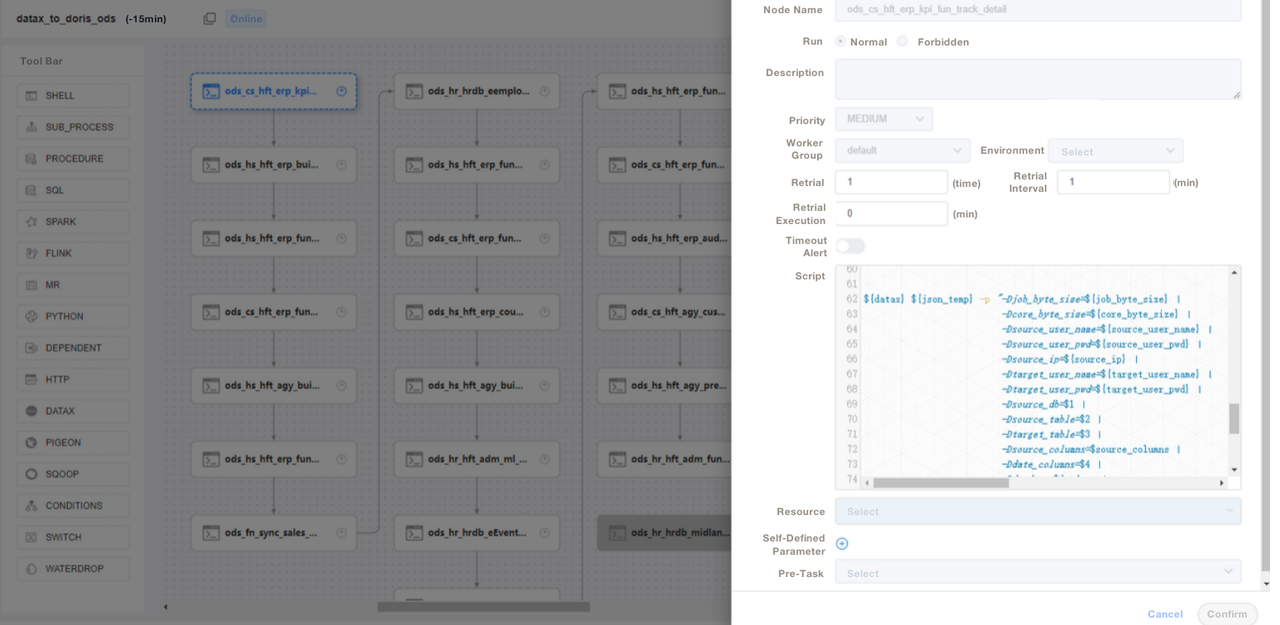Open the Resource select dropdown
Image resolution: width=1280 pixels, height=625 pixels.
tap(1037, 512)
